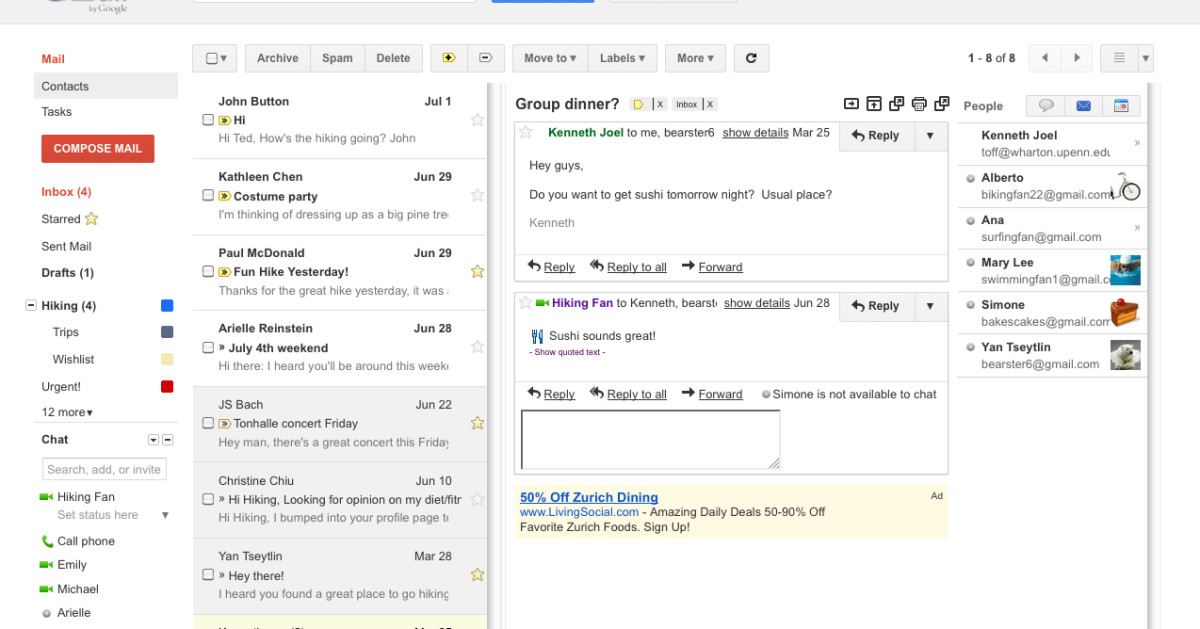Click the refresh mail icon
Screen dimensions: 1200x629
coord(751,58)
